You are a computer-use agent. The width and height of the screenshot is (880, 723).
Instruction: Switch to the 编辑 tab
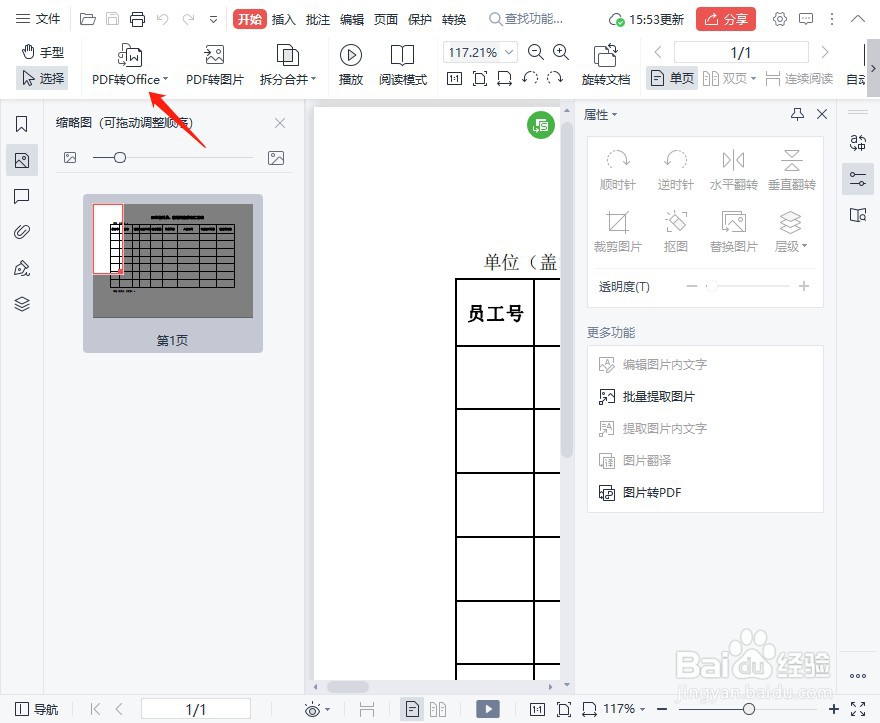click(x=352, y=20)
